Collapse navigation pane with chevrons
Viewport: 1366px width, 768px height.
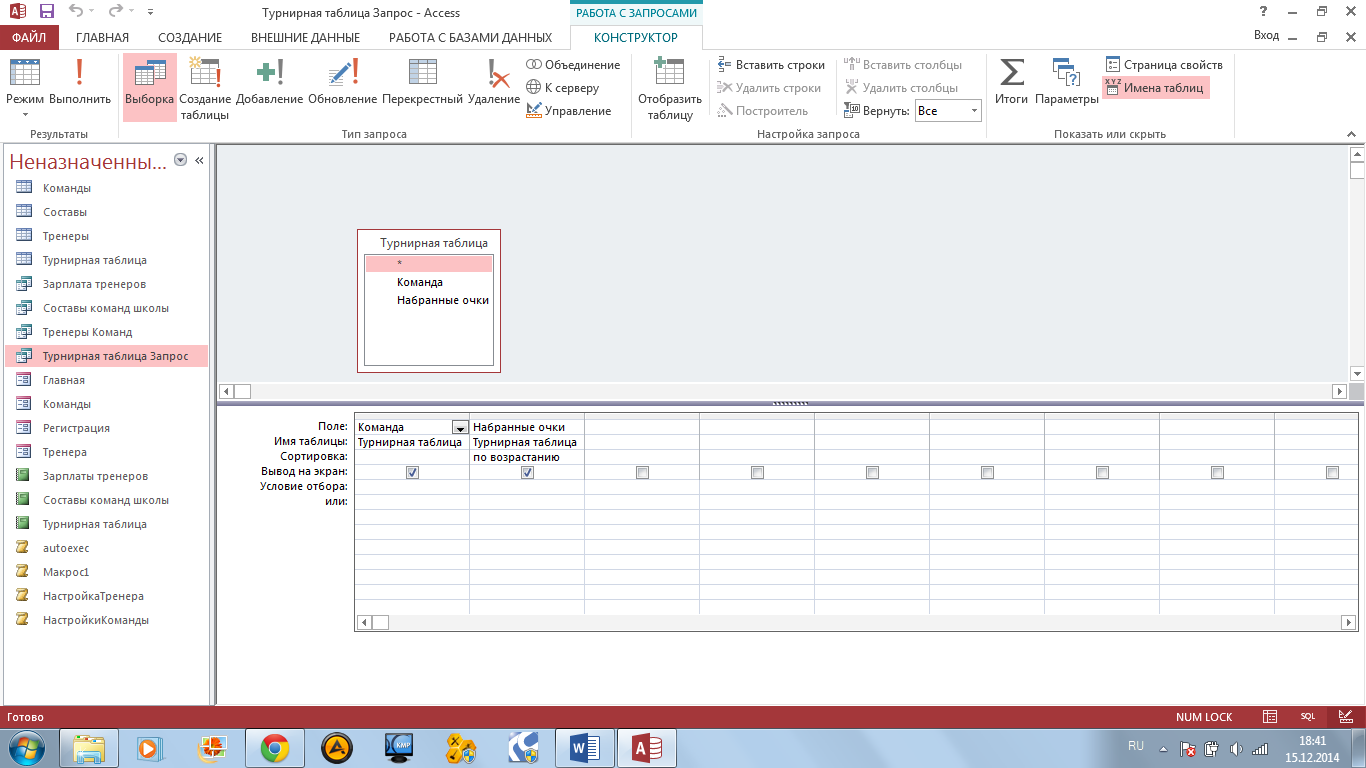pyautogui.click(x=199, y=160)
